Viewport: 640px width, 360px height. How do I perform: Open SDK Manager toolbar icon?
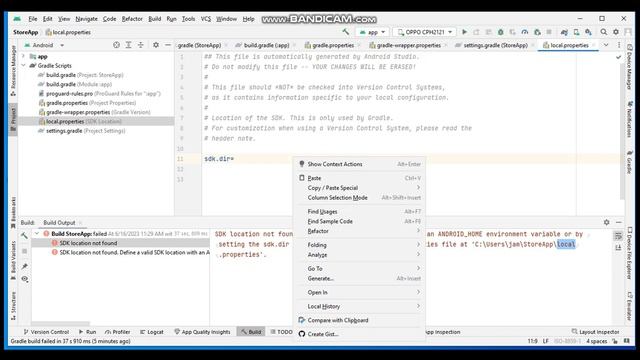[x=588, y=32]
